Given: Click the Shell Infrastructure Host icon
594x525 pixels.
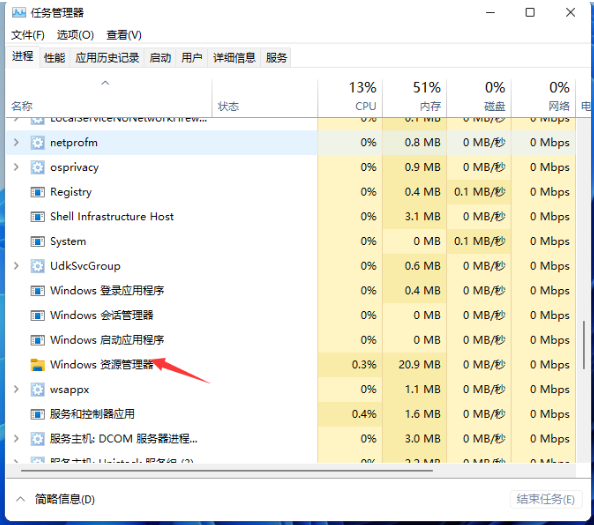Looking at the screenshot, I should [38, 217].
